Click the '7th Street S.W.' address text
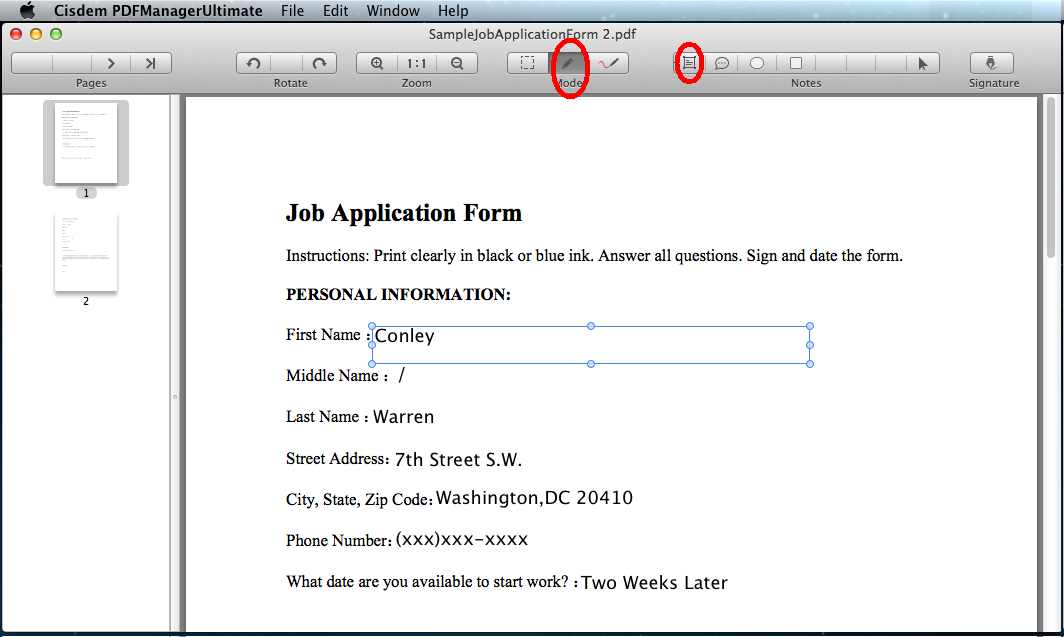 458,459
